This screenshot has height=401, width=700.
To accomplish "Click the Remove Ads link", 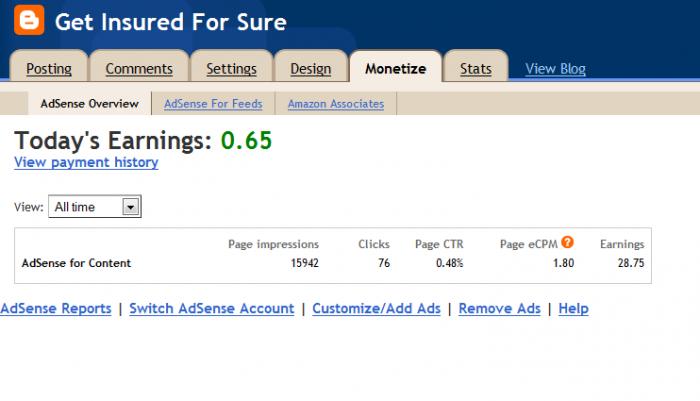I will tap(500, 308).
